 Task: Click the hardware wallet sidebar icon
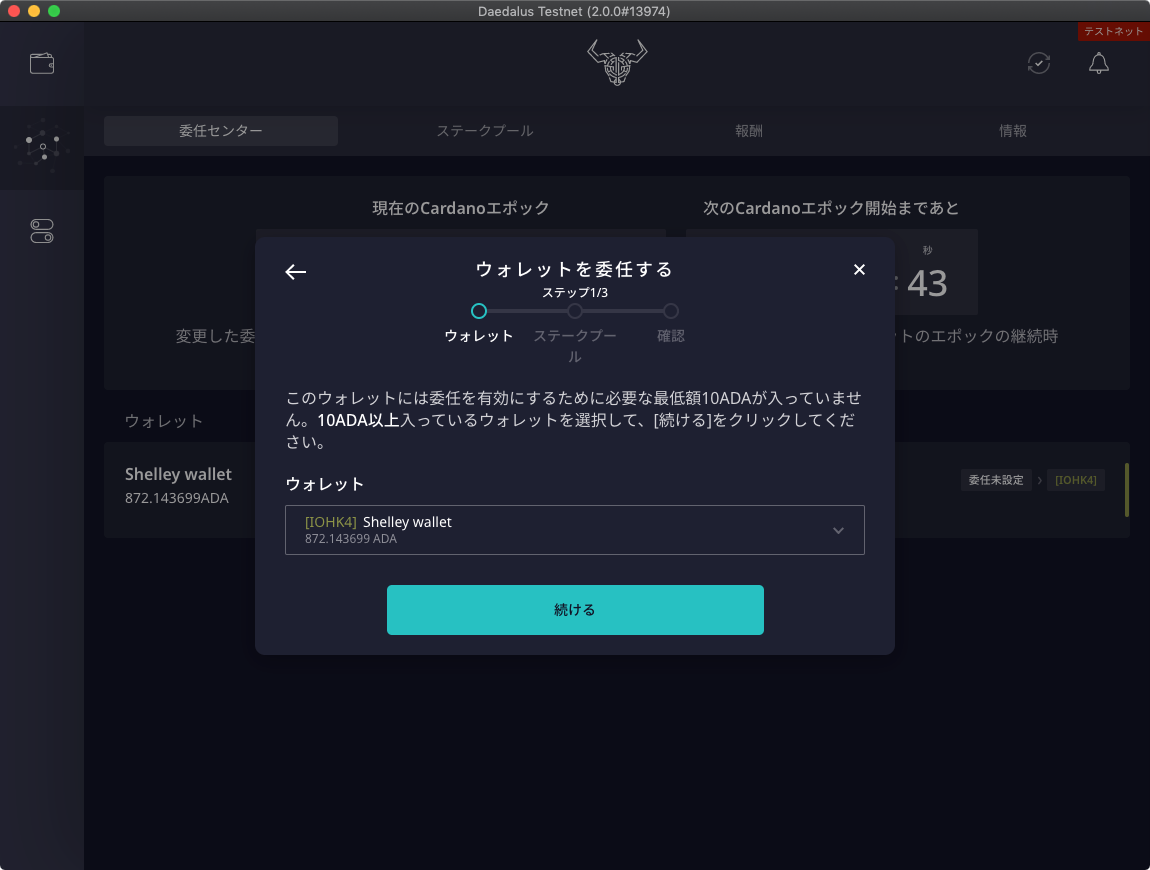click(x=42, y=231)
